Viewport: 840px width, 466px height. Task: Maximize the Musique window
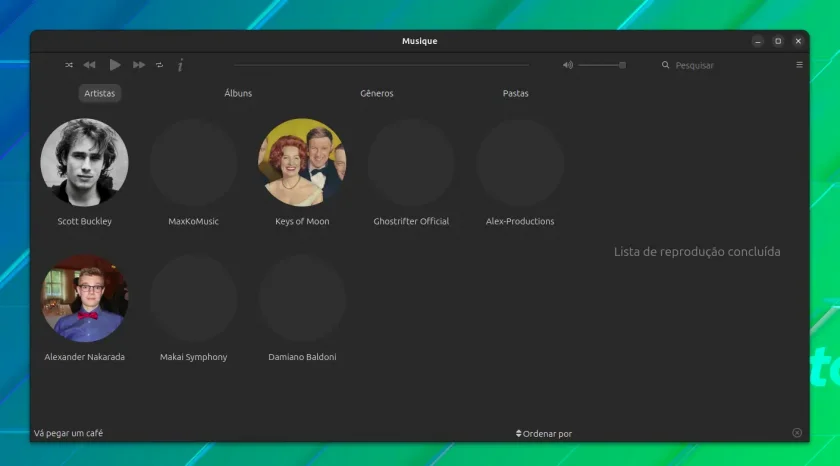[x=778, y=41]
